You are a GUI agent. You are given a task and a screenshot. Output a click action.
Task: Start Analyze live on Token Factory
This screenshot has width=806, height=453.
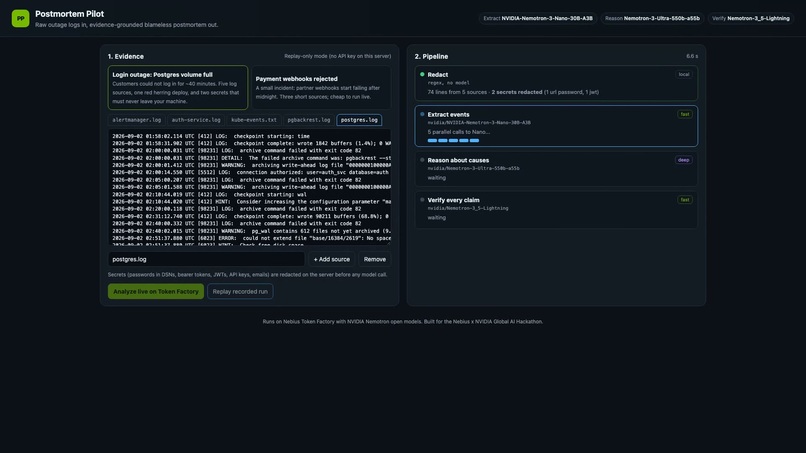coord(156,292)
